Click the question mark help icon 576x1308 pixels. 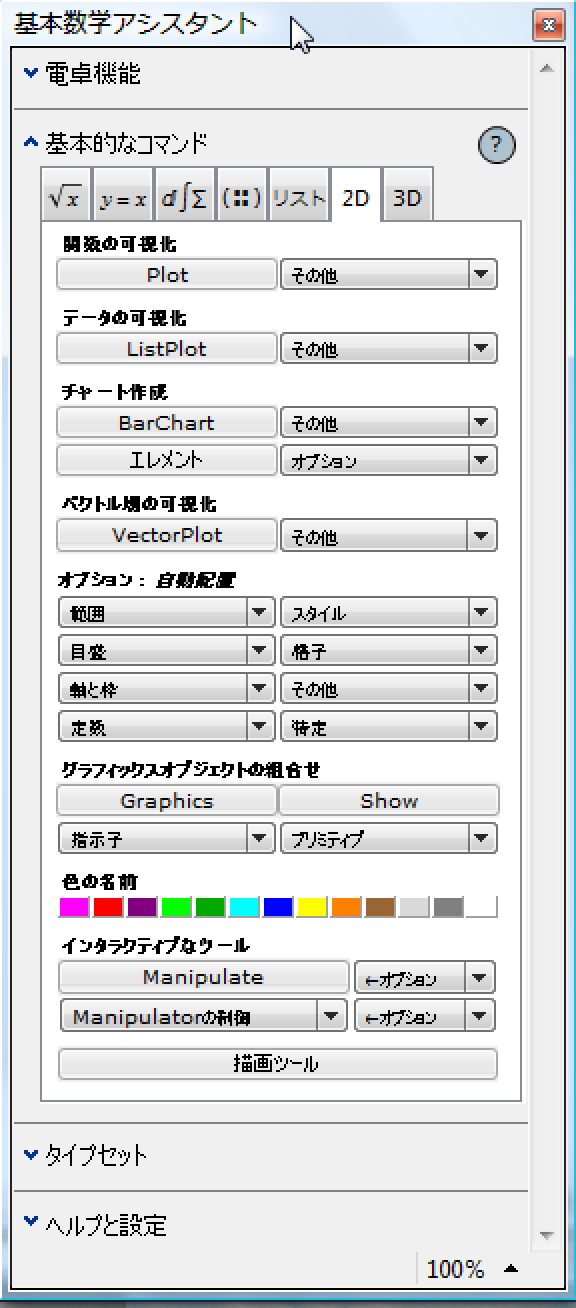pyautogui.click(x=496, y=146)
